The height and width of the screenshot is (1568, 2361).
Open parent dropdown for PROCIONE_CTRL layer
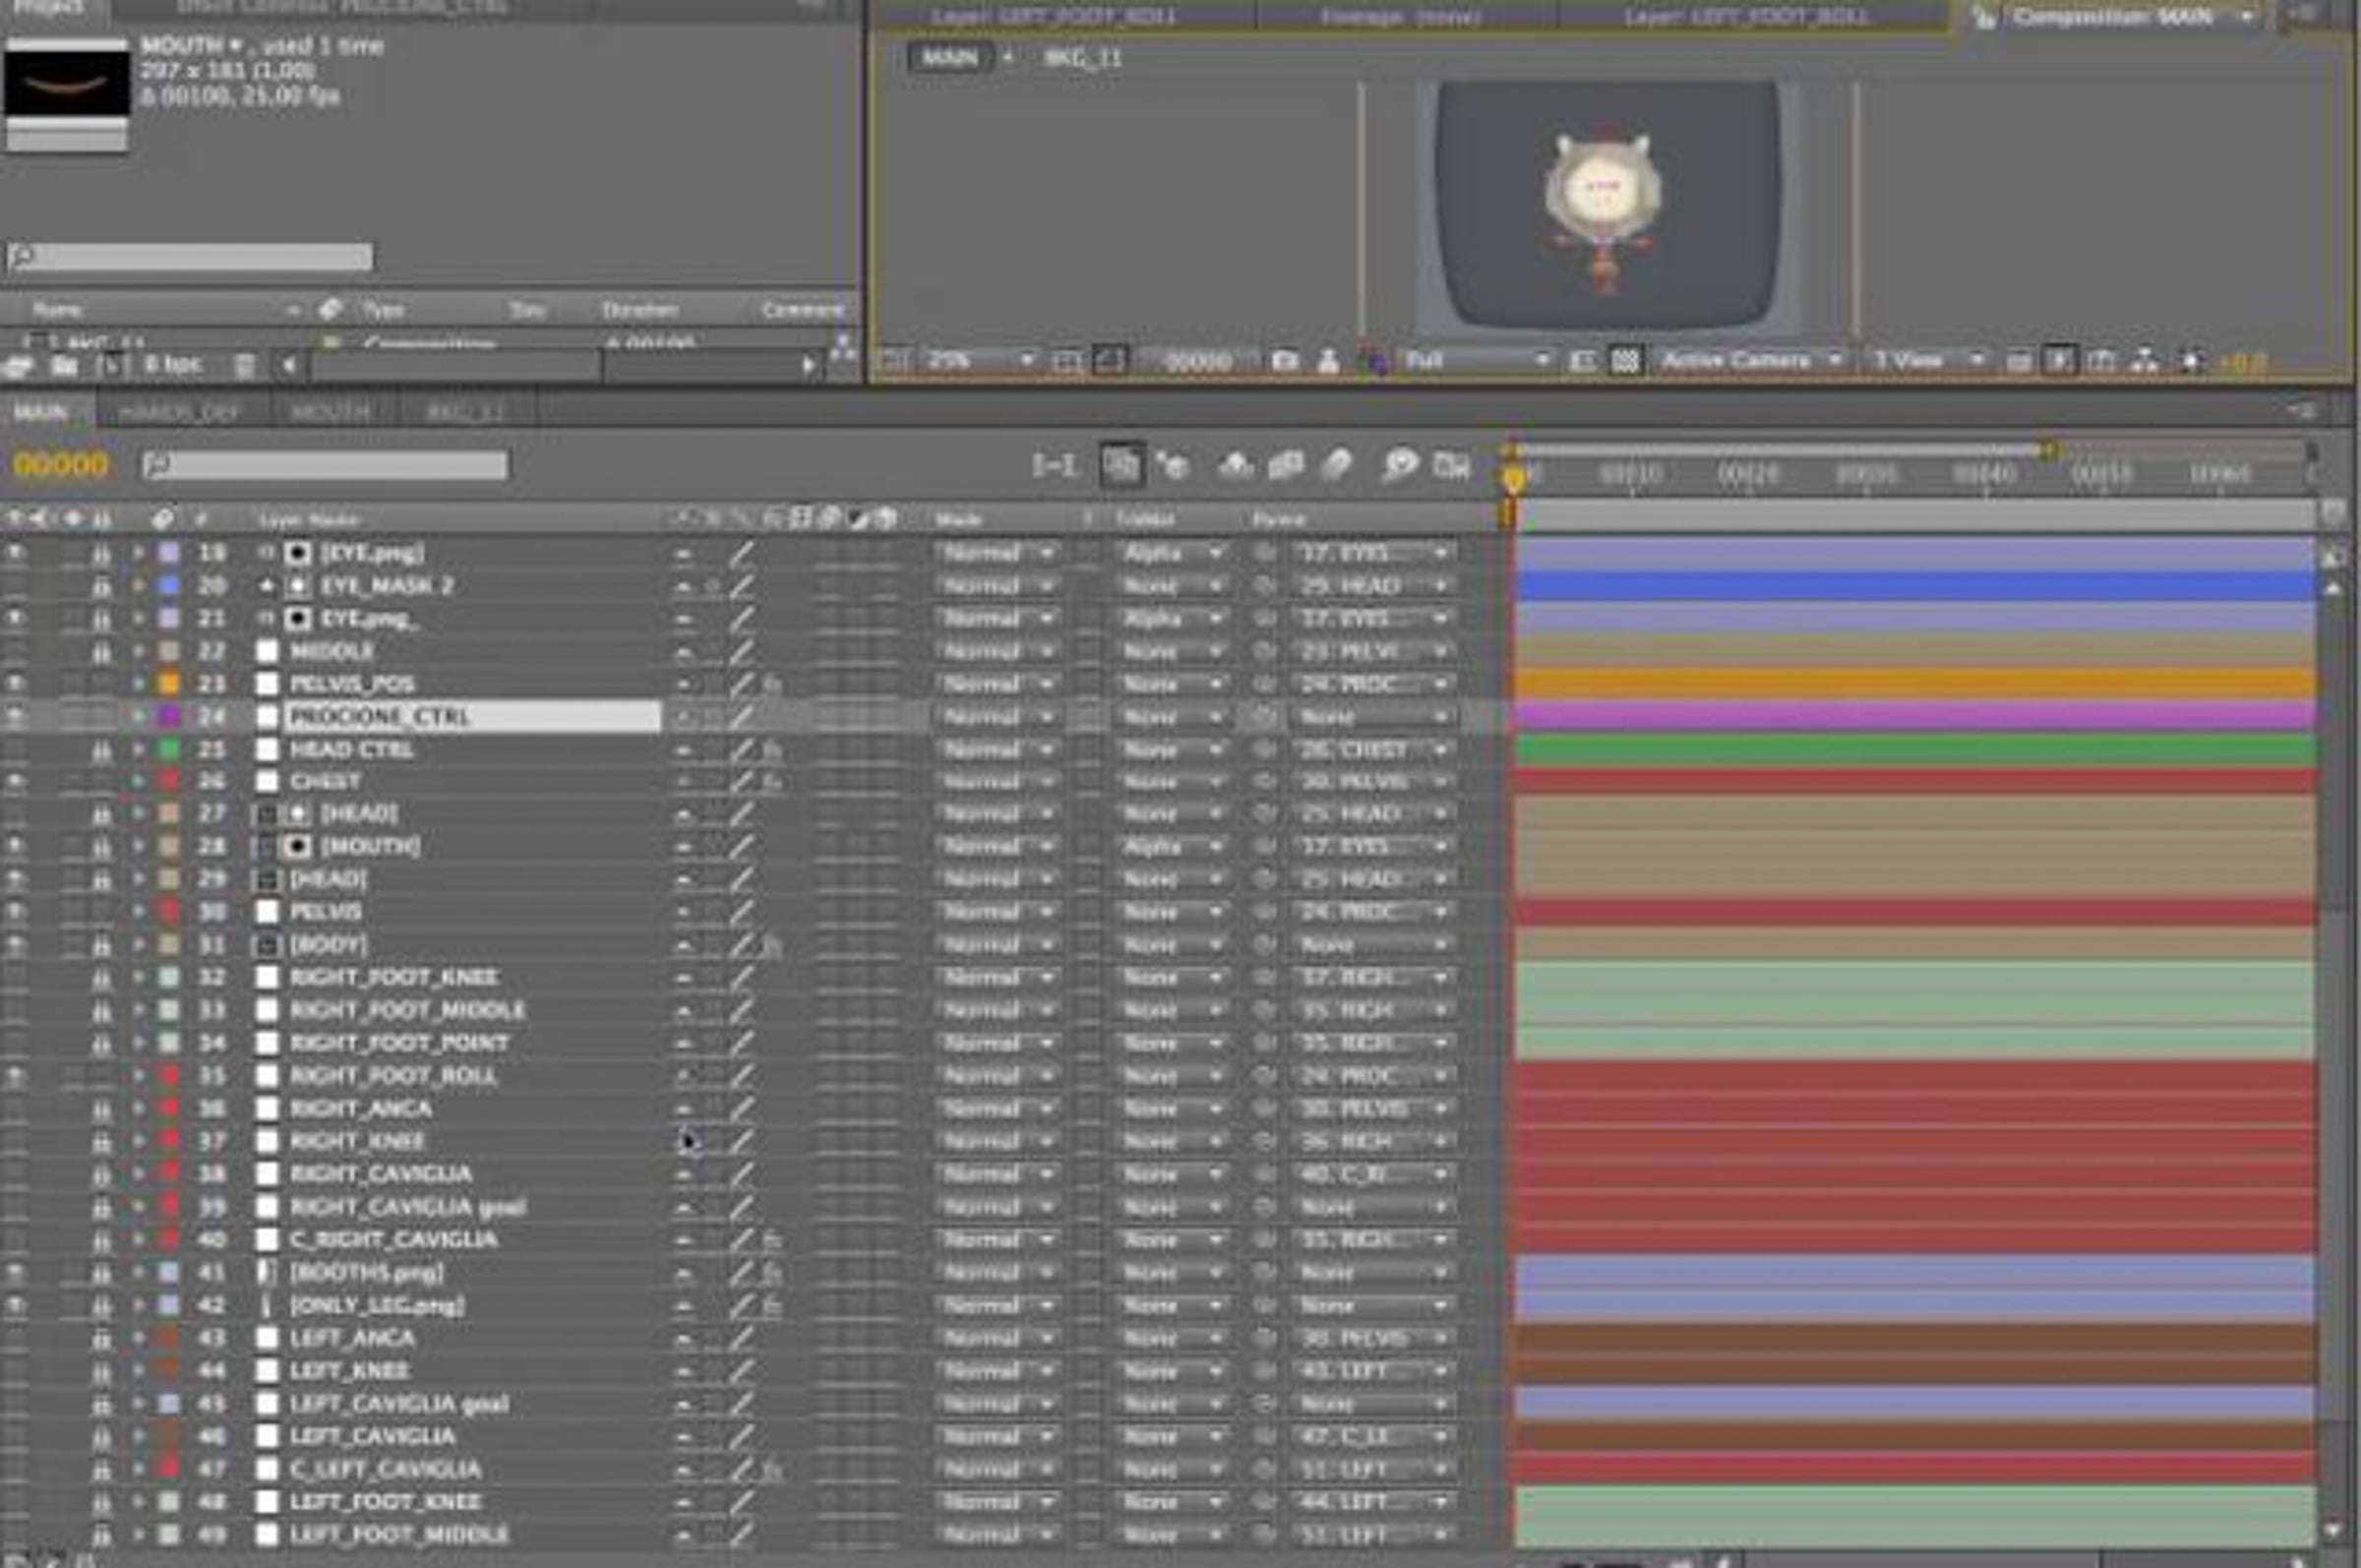tap(1375, 717)
